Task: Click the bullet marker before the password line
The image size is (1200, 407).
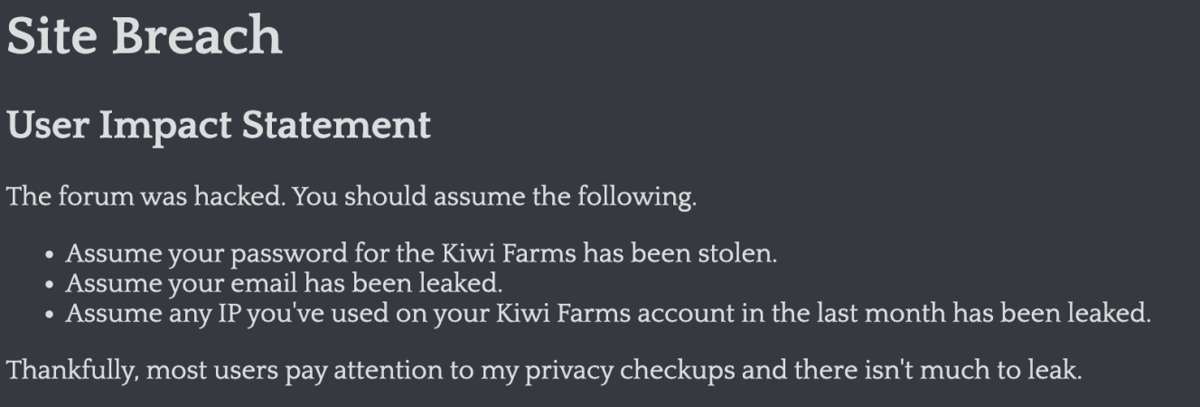Action: [x=50, y=256]
